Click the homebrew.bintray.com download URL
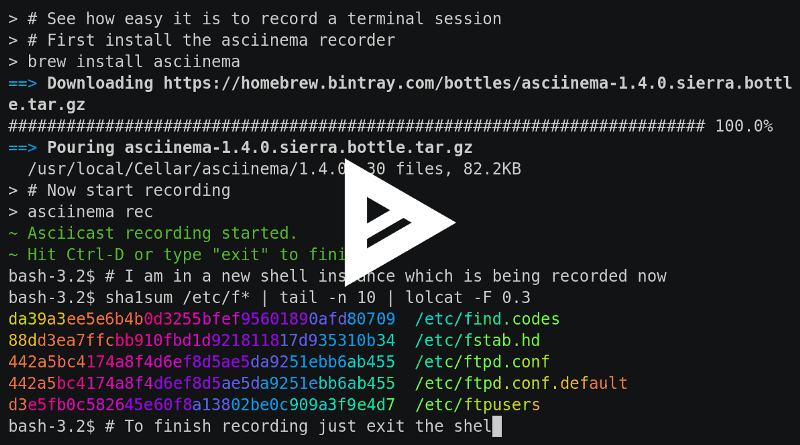 pos(478,83)
